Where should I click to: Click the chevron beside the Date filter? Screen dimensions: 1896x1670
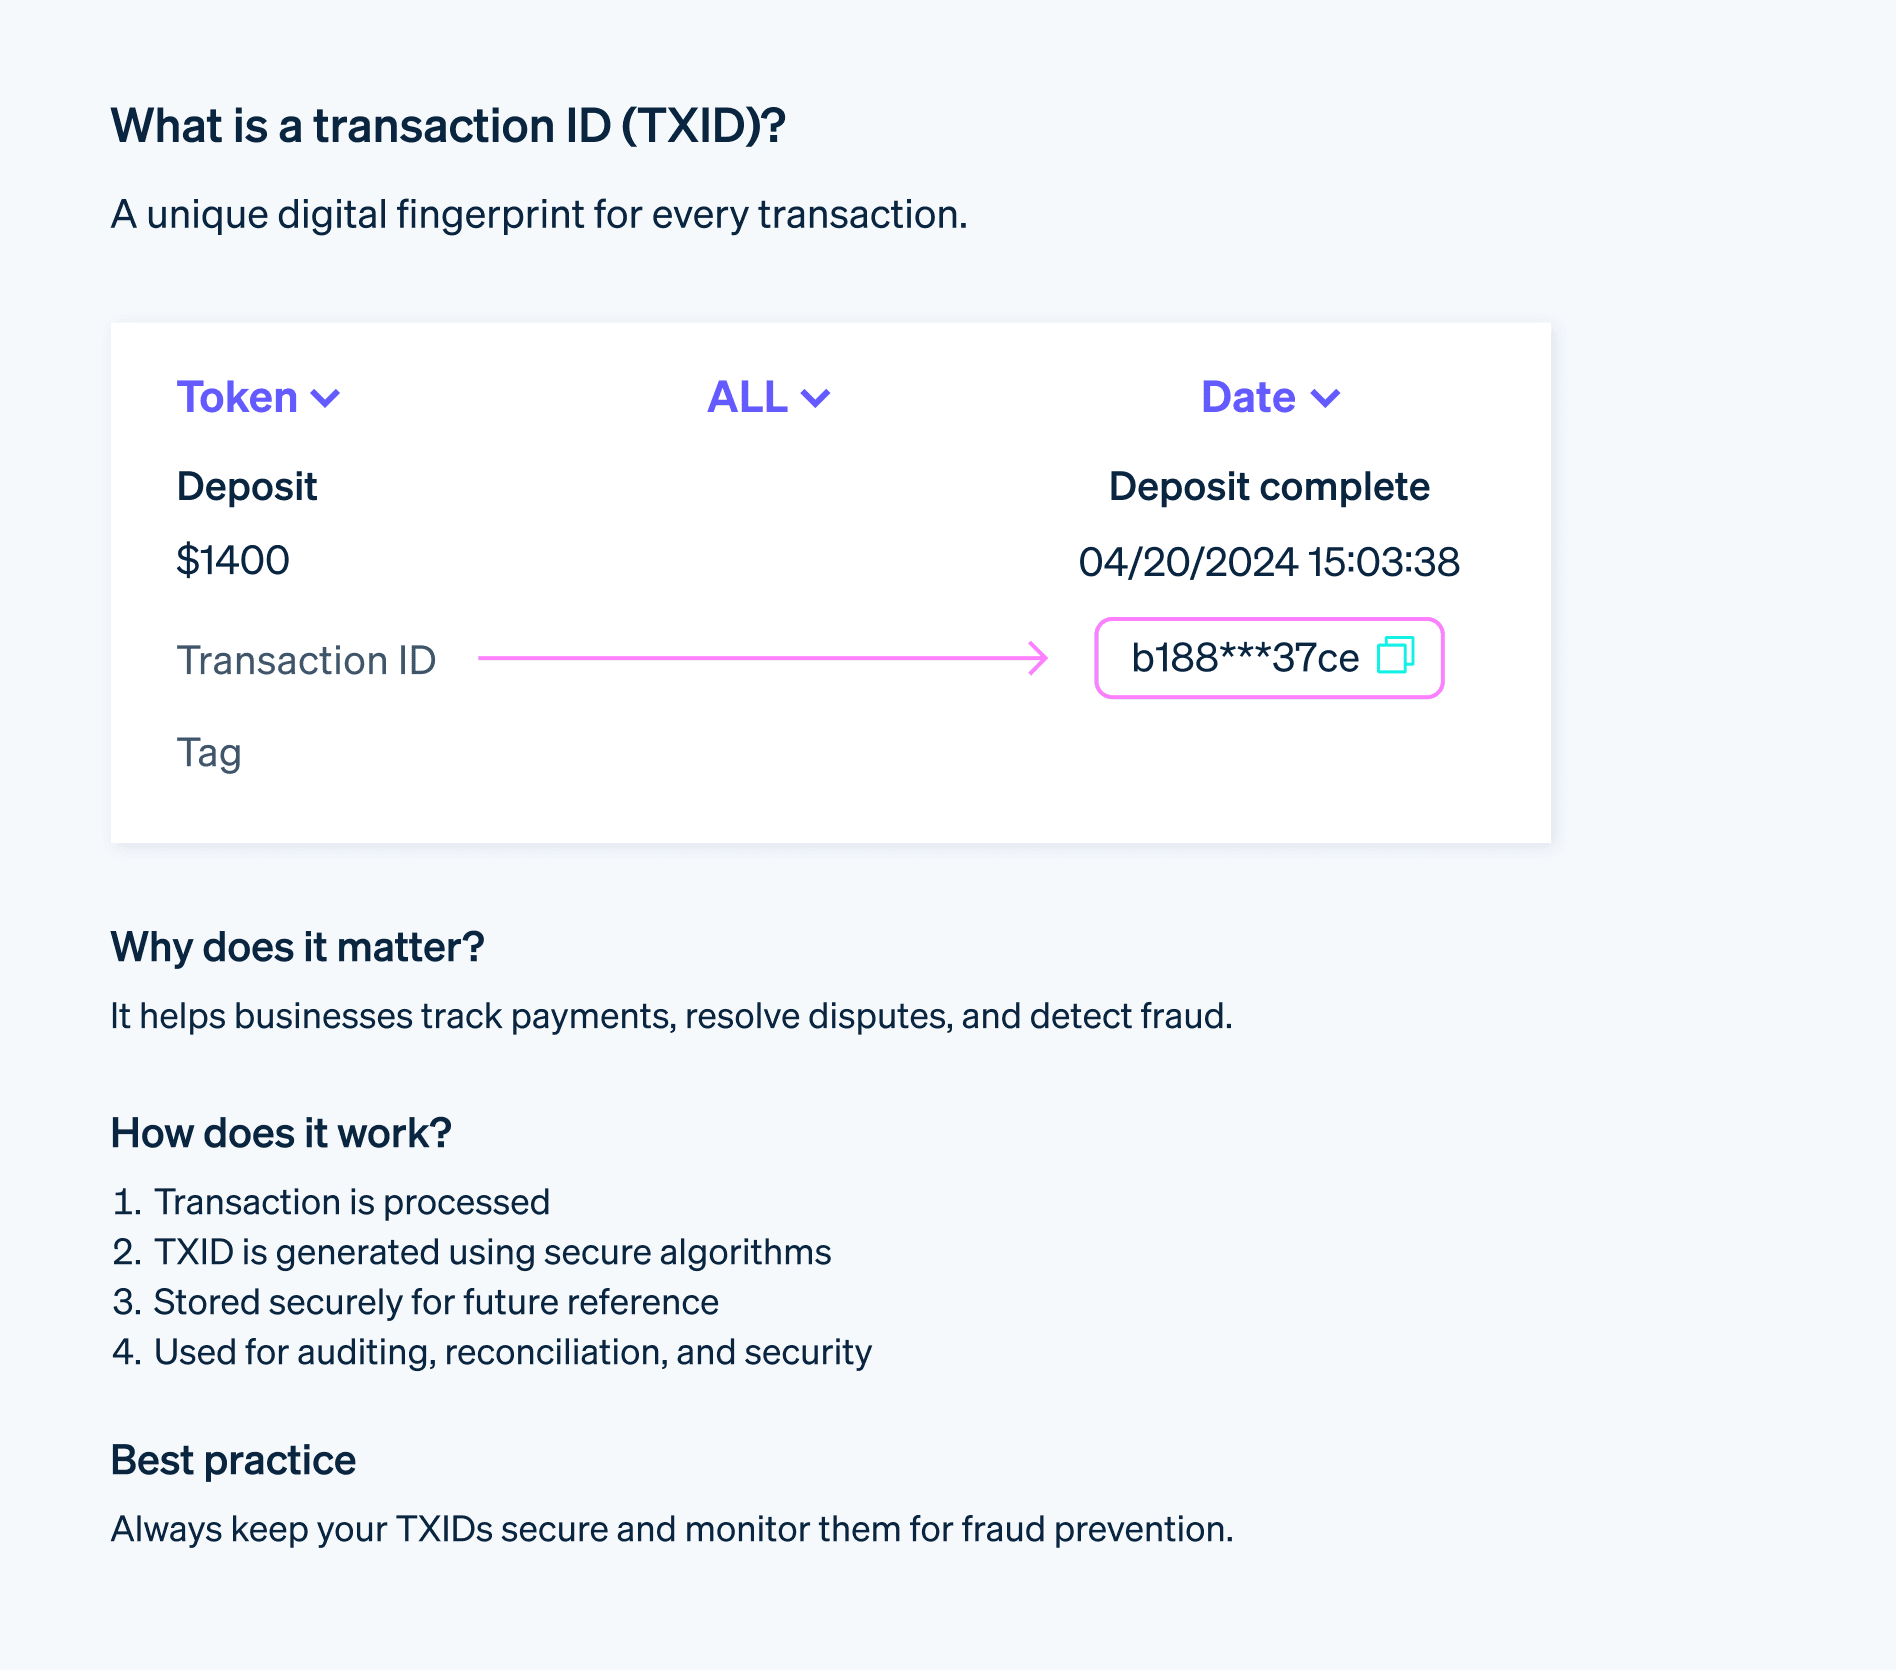[1327, 397]
